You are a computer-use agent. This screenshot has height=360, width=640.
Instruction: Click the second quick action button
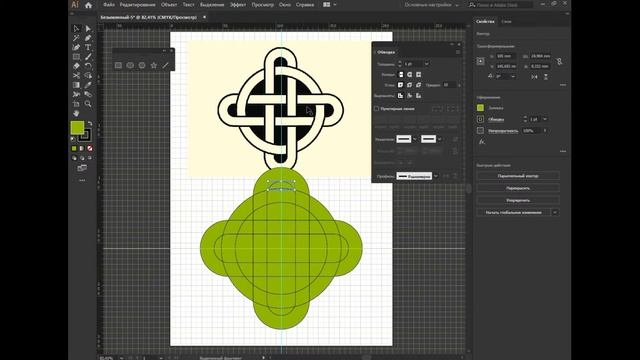click(x=518, y=188)
